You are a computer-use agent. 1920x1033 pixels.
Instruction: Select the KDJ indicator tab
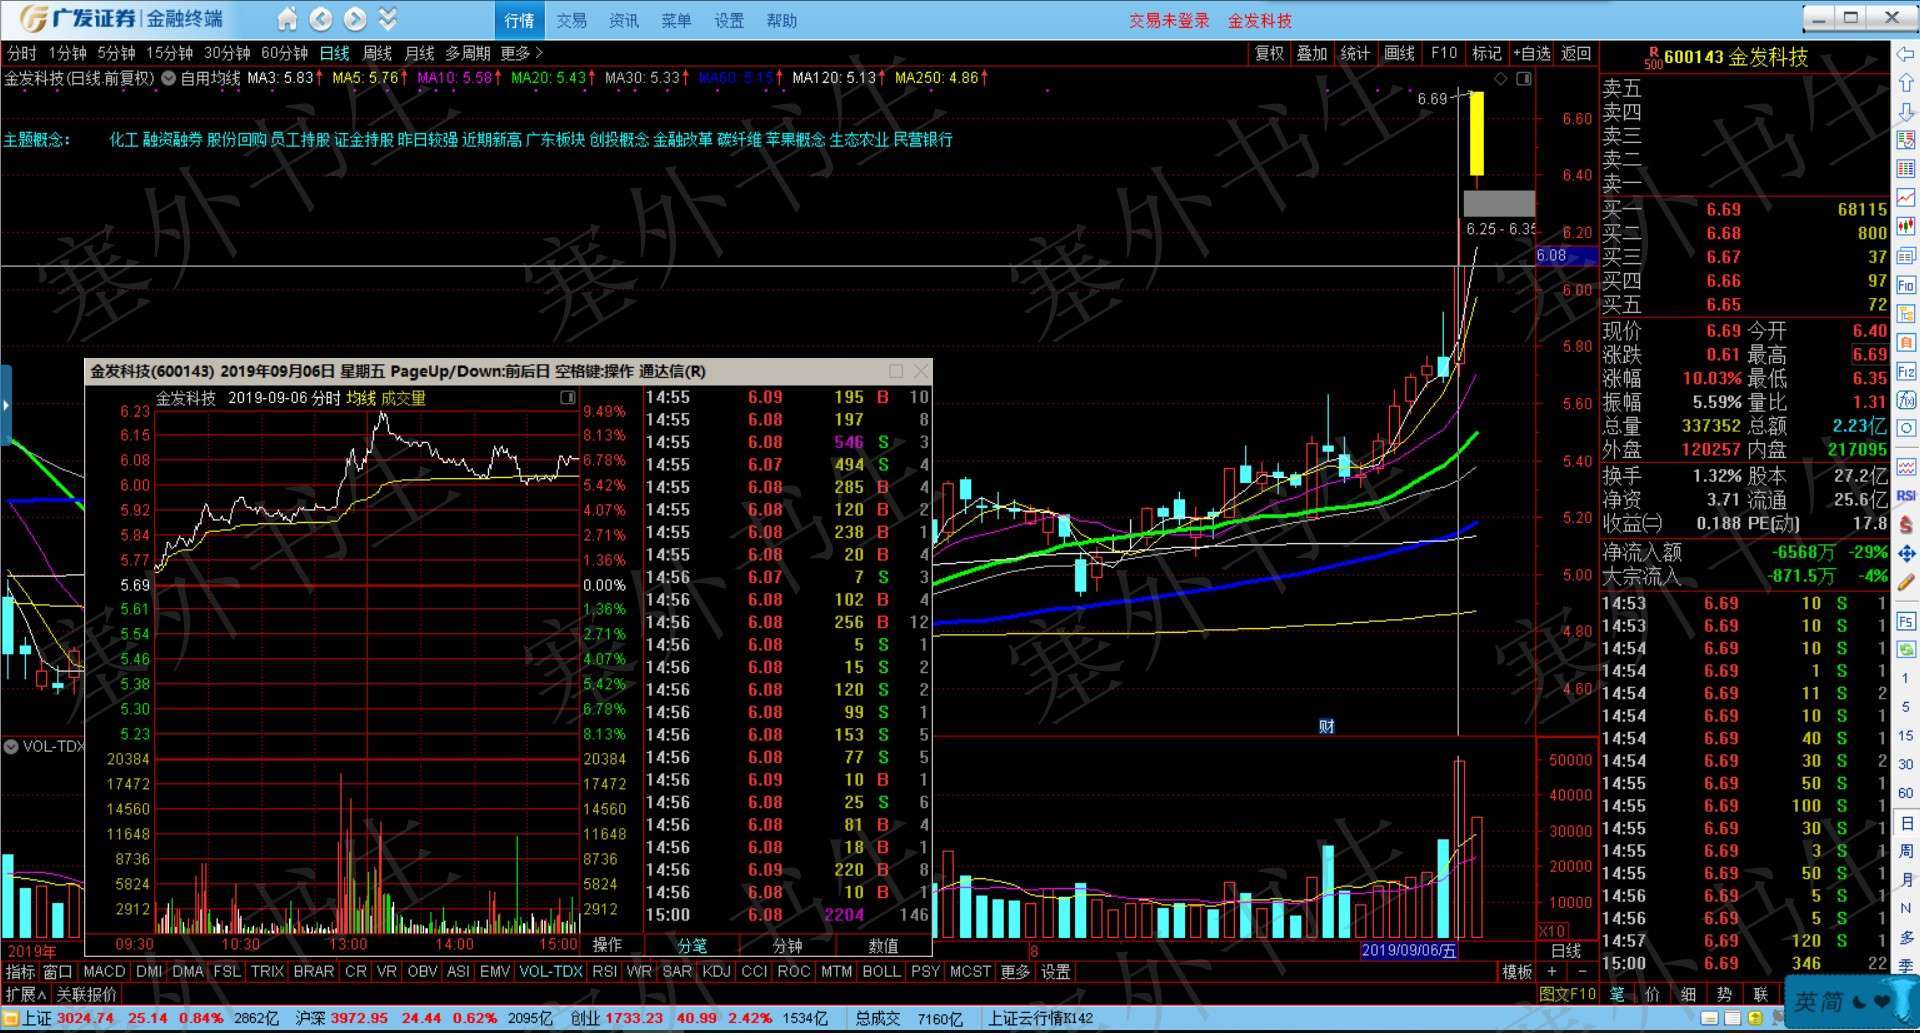716,971
